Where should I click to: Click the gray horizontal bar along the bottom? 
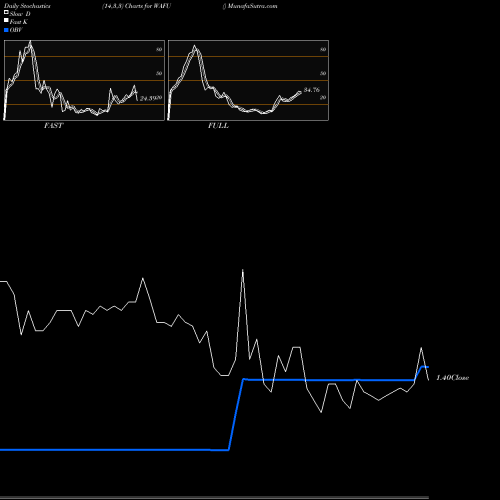coord(214,497)
